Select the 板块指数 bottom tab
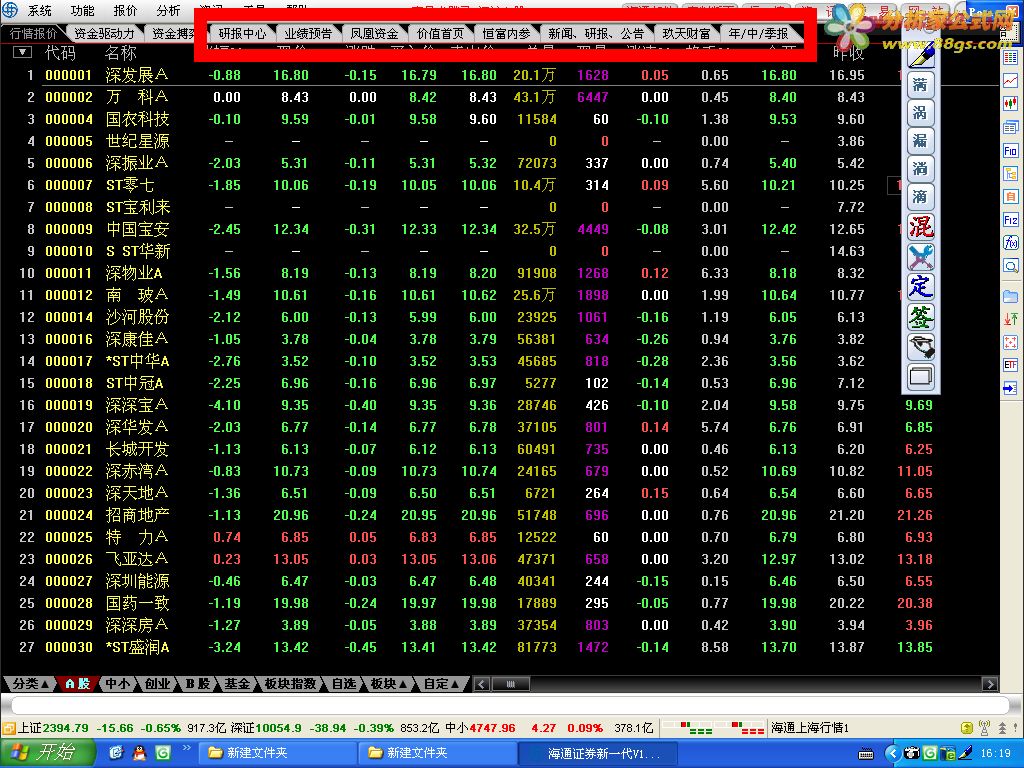The height and width of the screenshot is (768, 1024). pyautogui.click(x=290, y=684)
